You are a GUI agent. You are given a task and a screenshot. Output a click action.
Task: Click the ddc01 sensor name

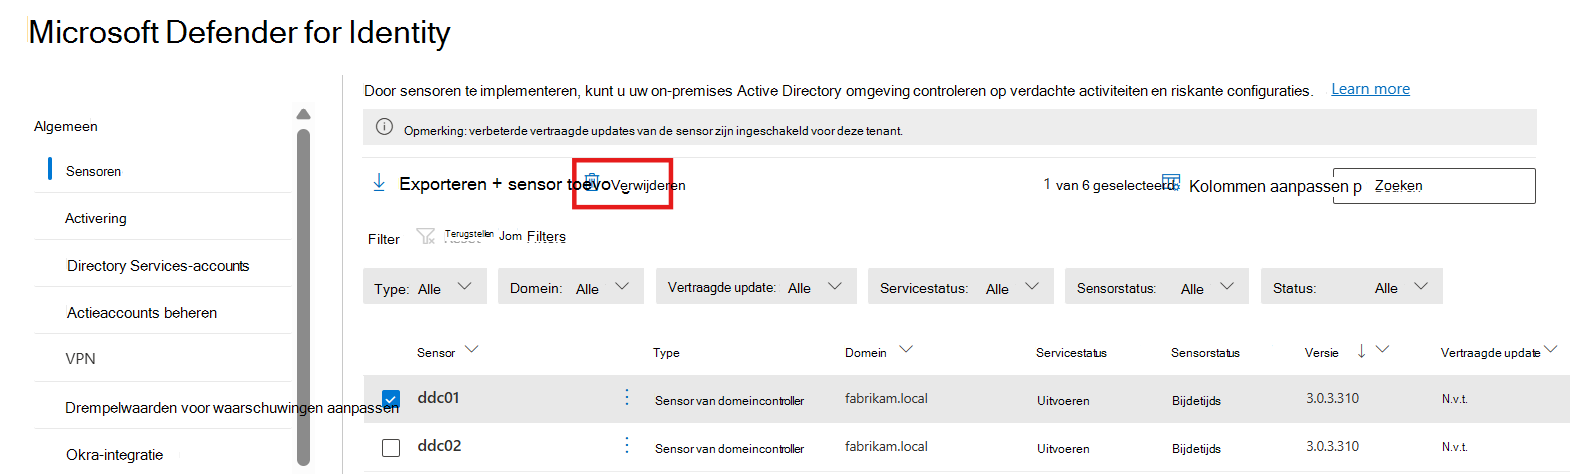pyautogui.click(x=438, y=397)
